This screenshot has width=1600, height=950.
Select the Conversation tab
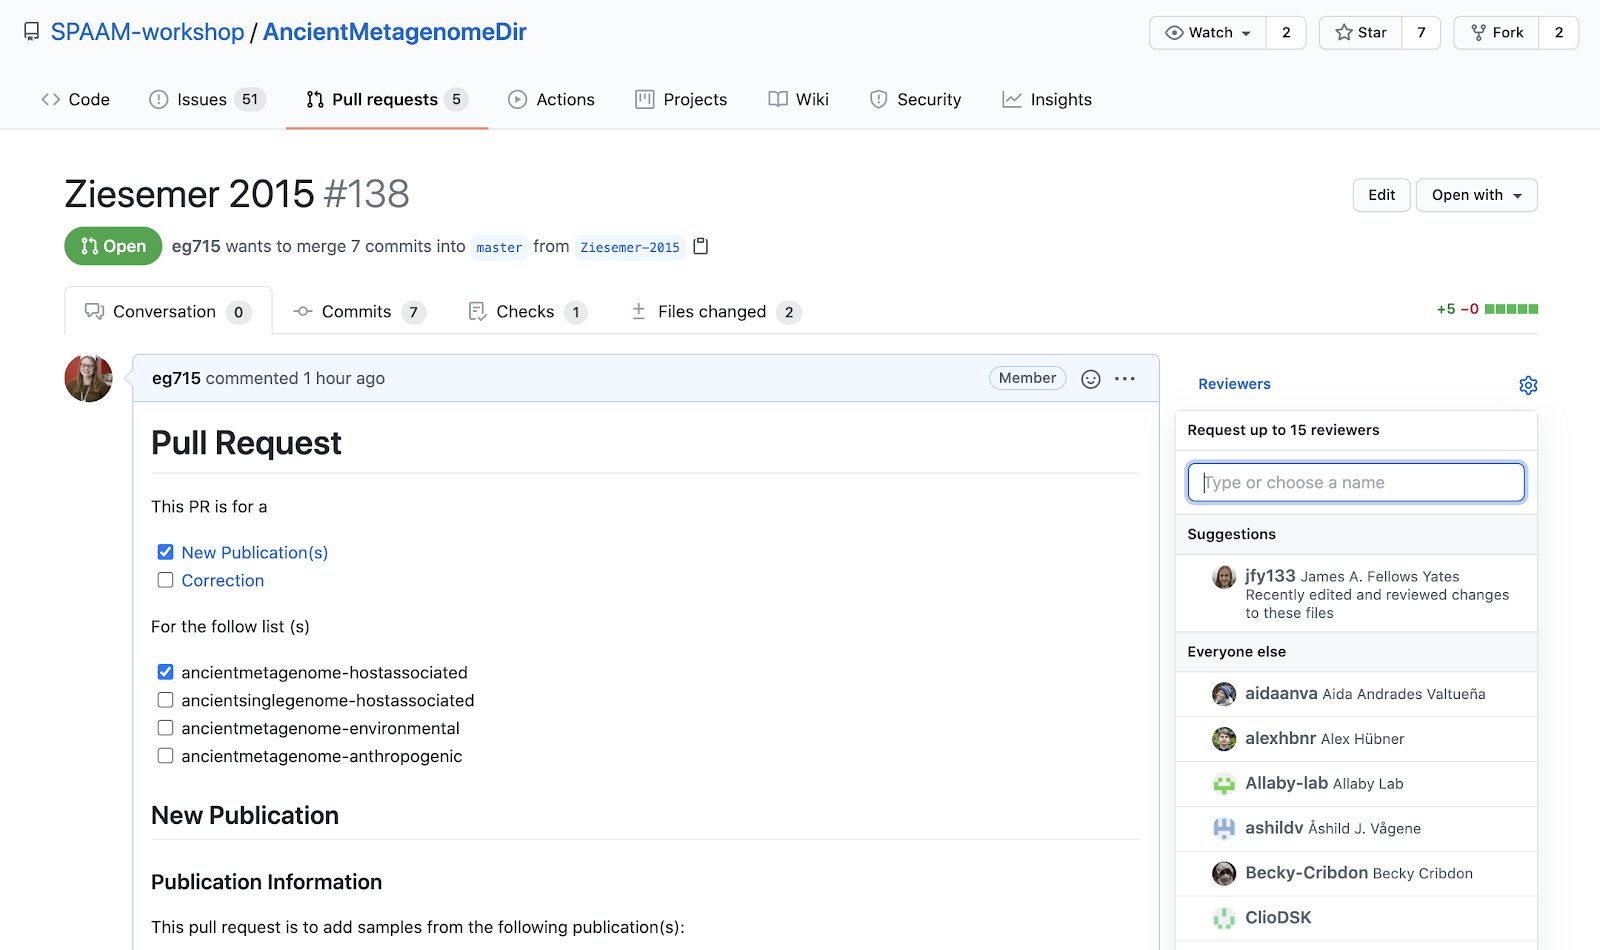(x=168, y=311)
